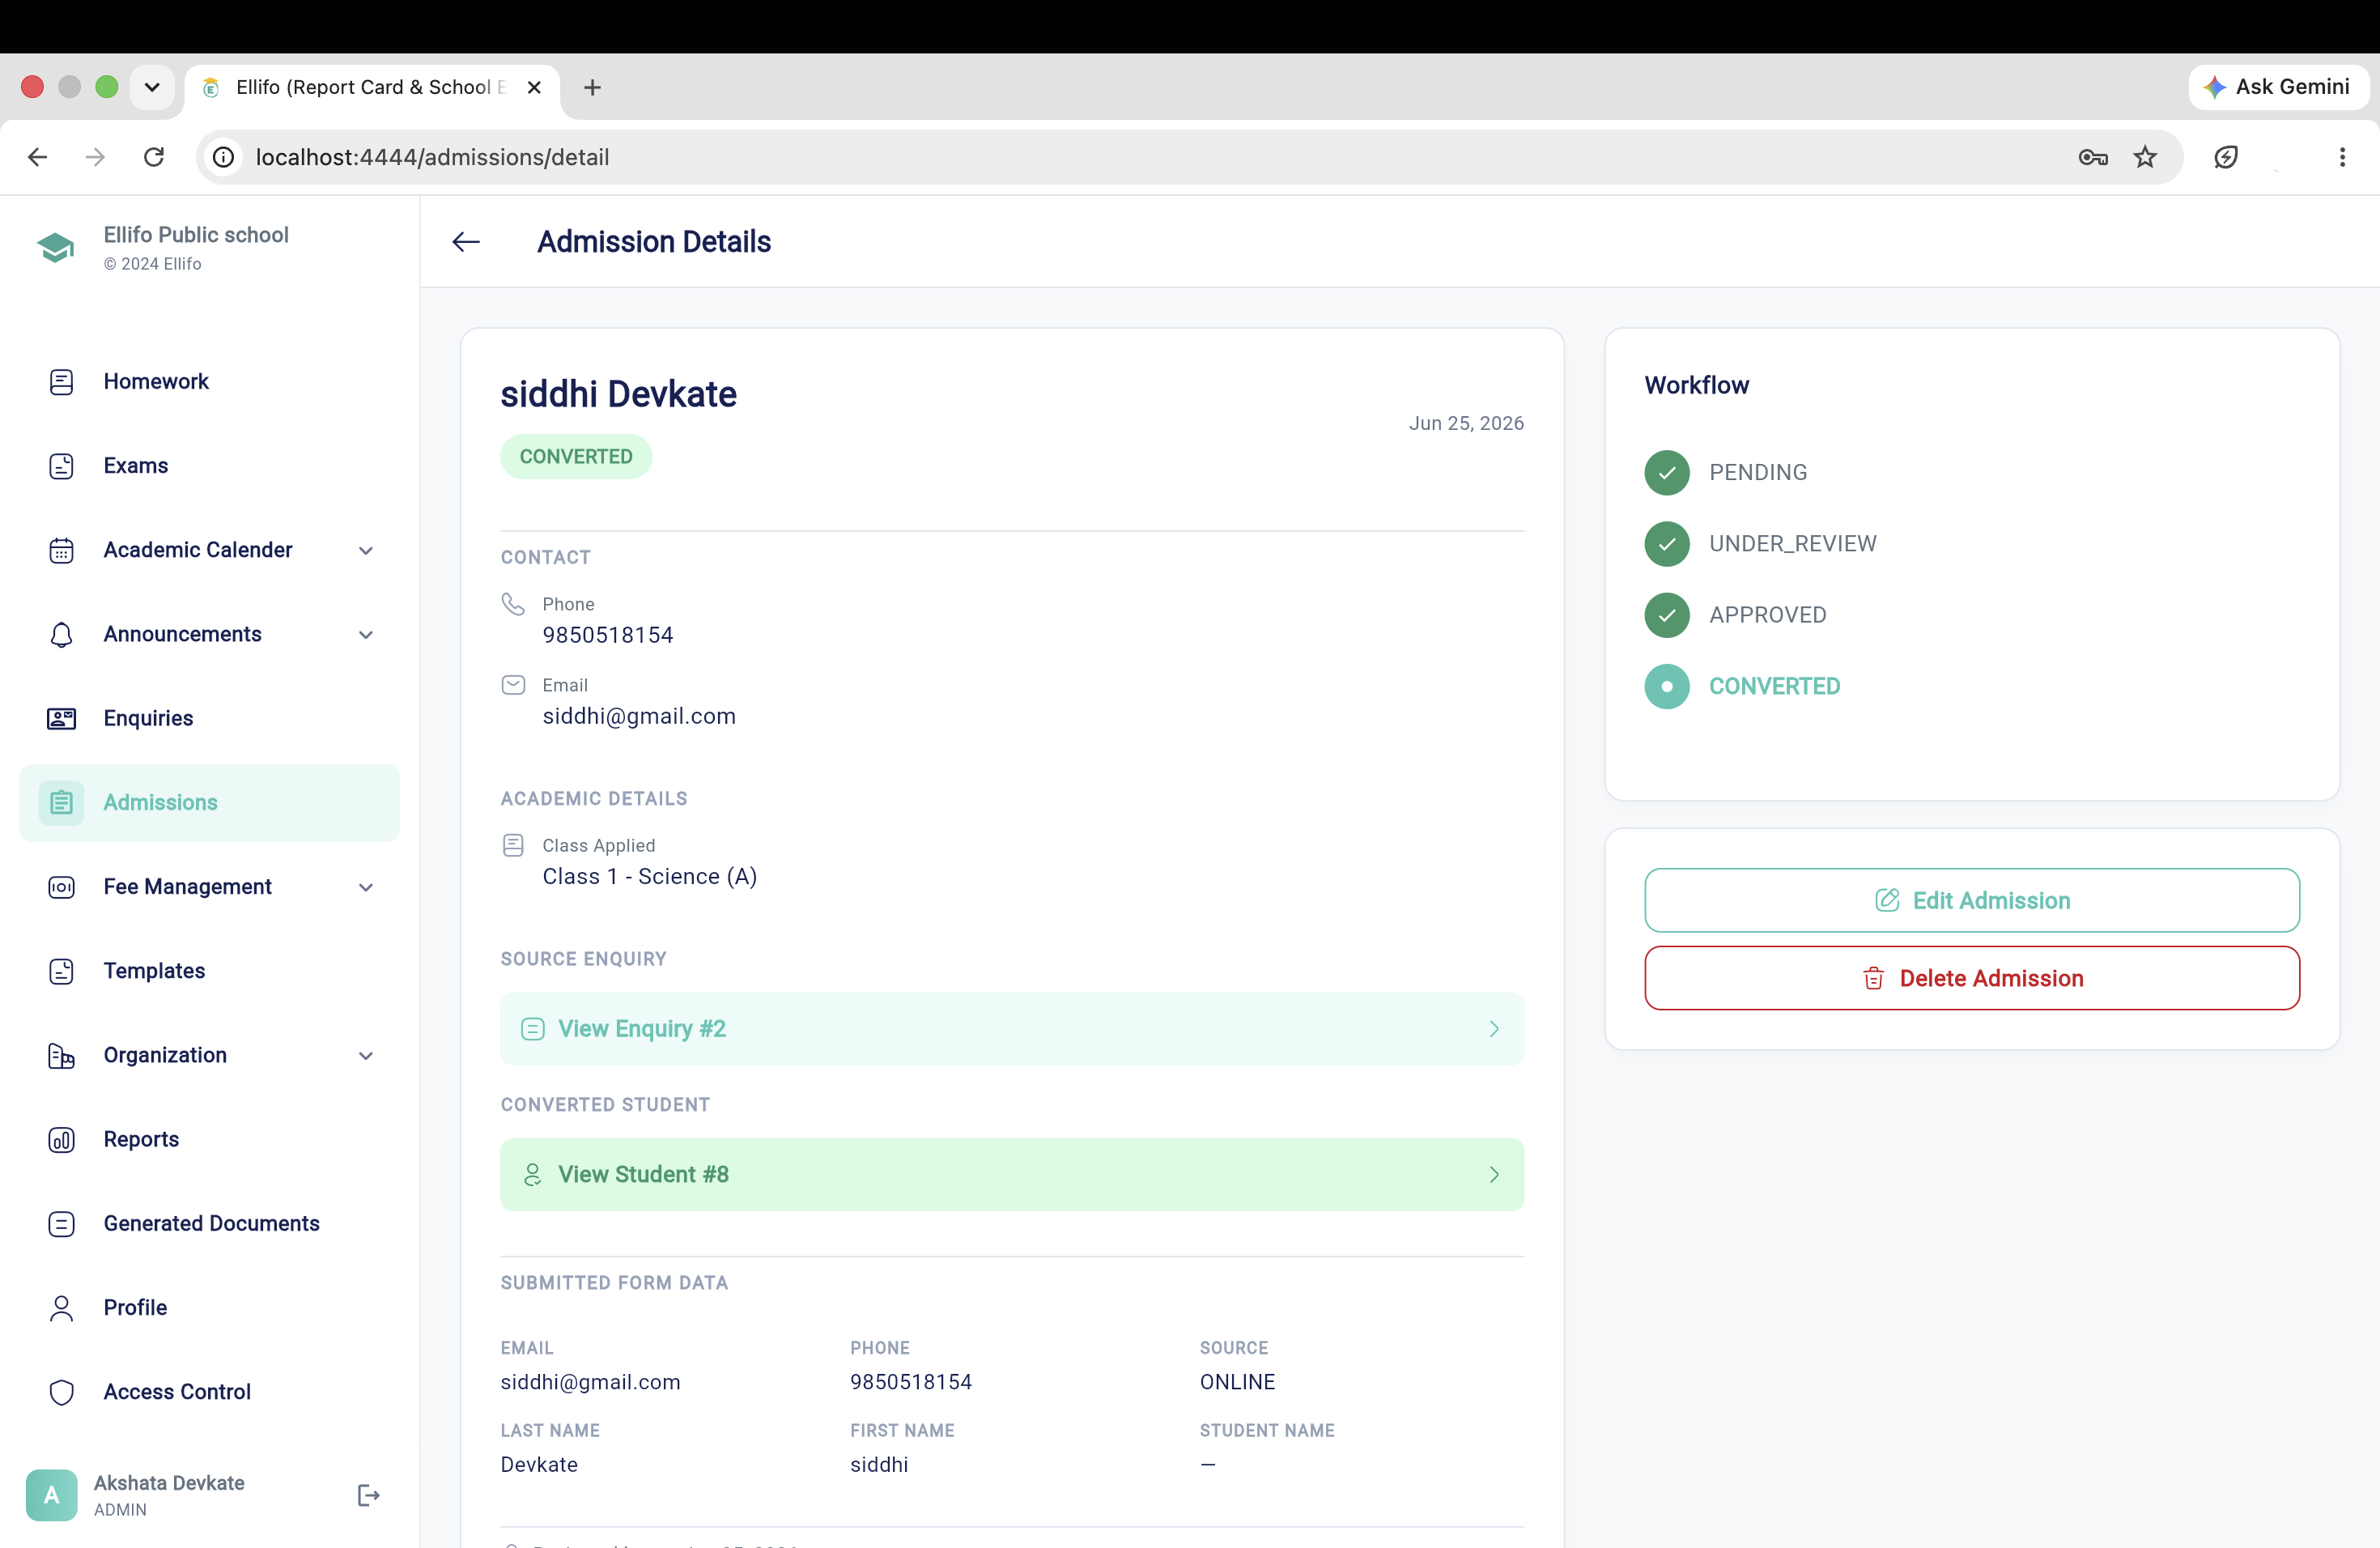Open the Templates menu item
This screenshot has width=2380, height=1548.
tap(209, 971)
